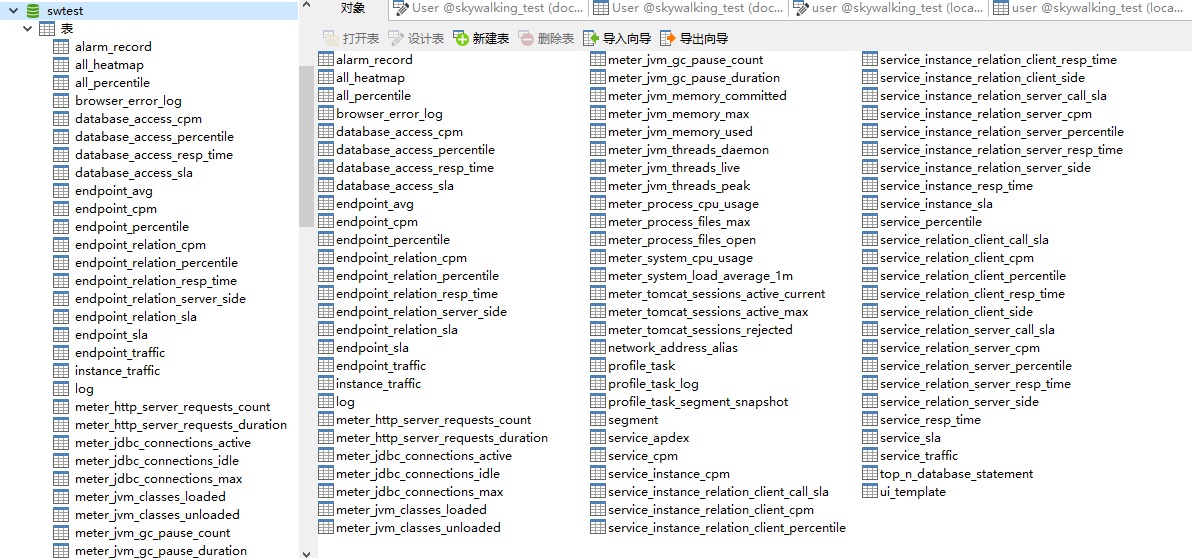The width and height of the screenshot is (1192, 558).
Task: Select endpoint_avg icon in the sidebar tree
Action: pyautogui.click(x=62, y=191)
